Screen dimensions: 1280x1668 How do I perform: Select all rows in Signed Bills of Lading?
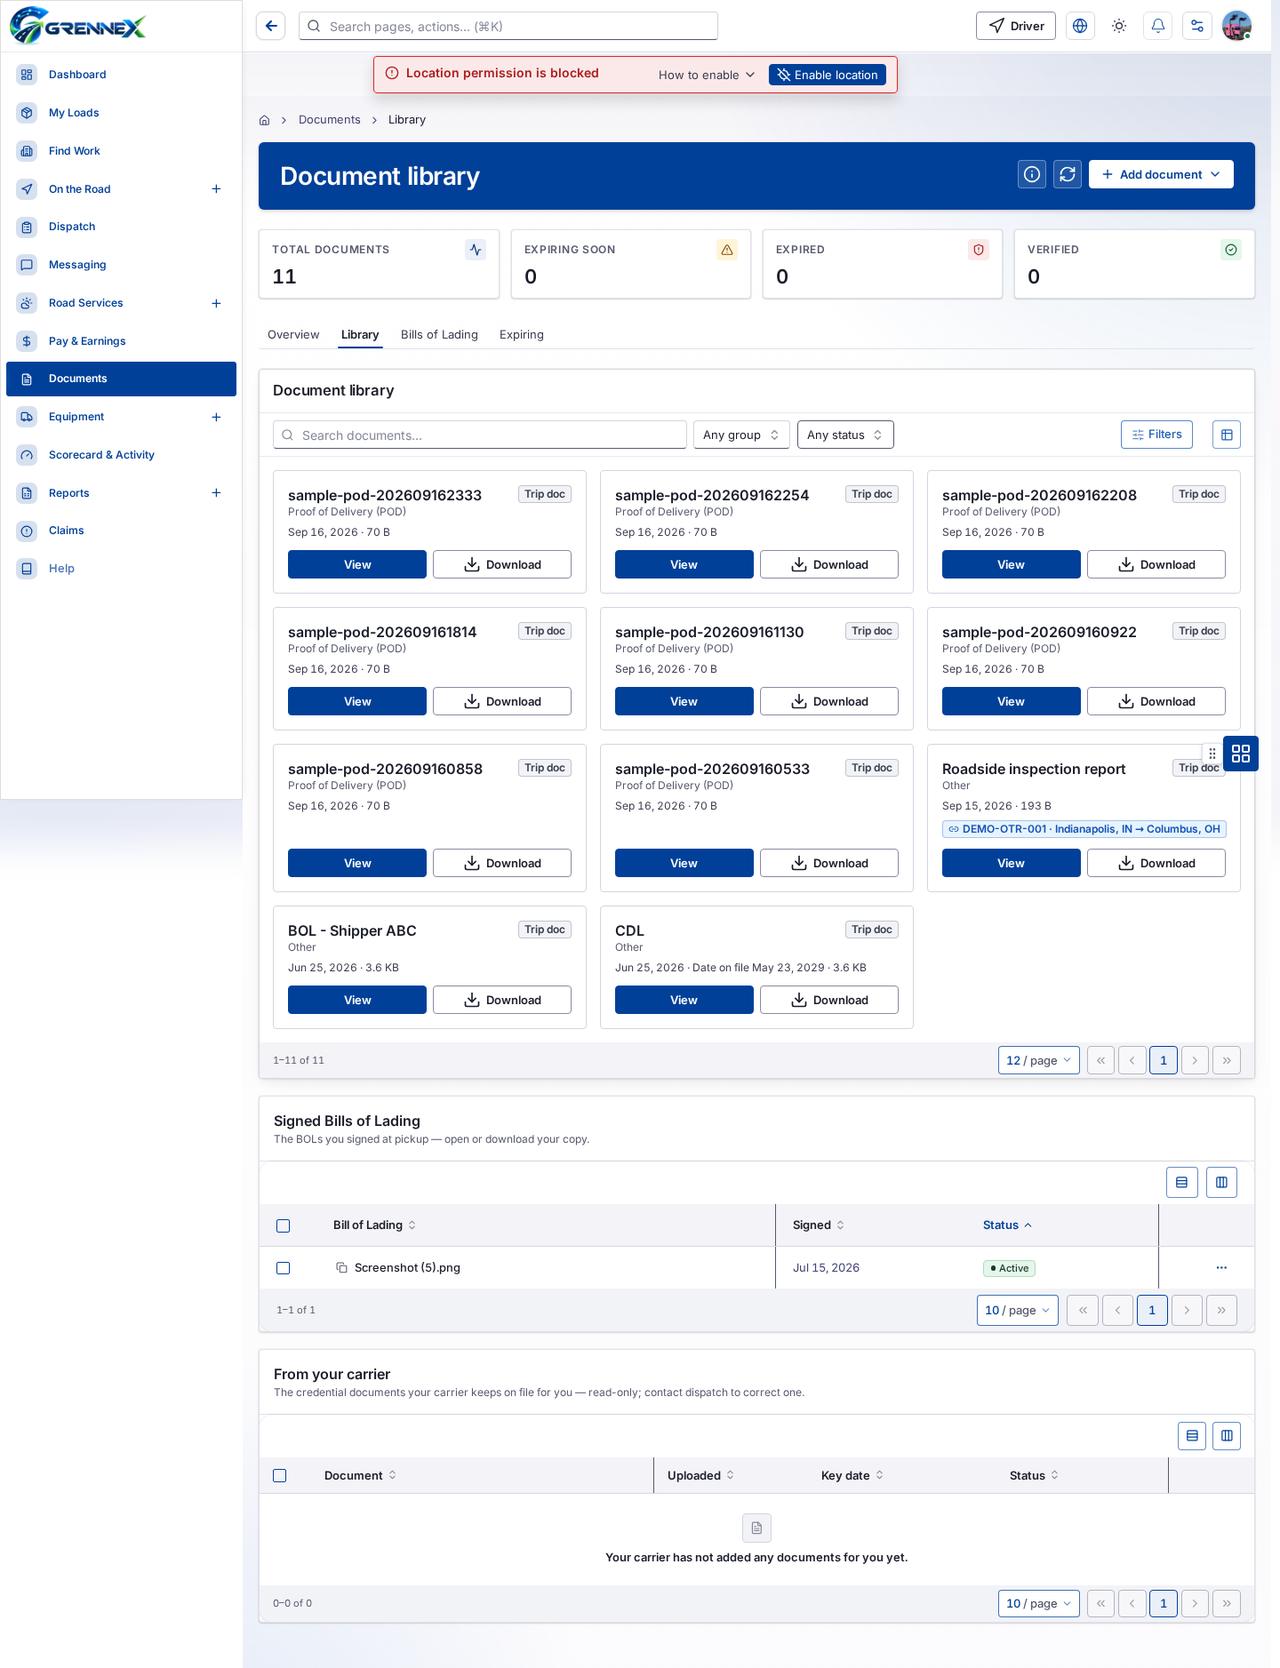(283, 1226)
